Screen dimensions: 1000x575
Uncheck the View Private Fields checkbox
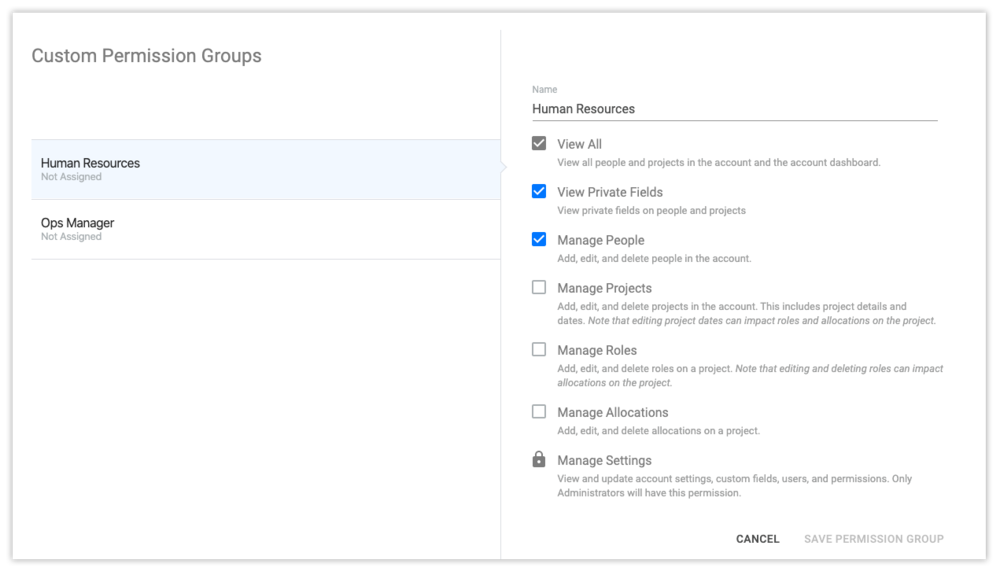click(x=539, y=191)
